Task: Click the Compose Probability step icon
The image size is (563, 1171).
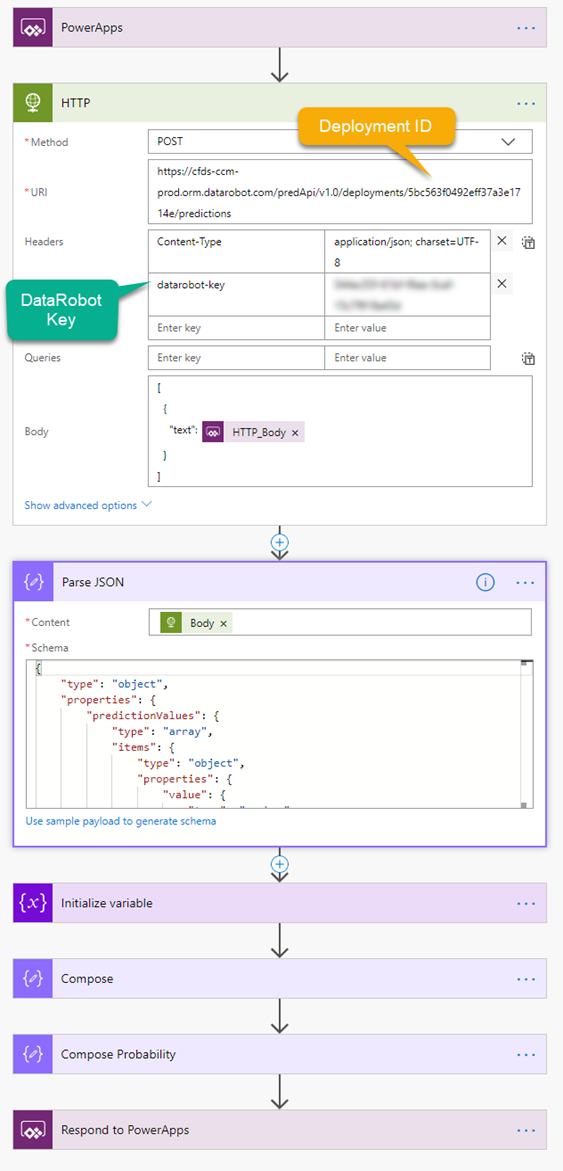Action: (33, 1054)
